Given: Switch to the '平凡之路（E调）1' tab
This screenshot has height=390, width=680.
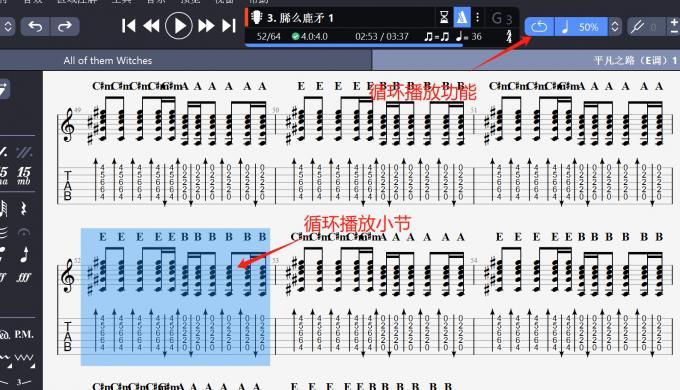Looking at the screenshot, I should tap(635, 60).
